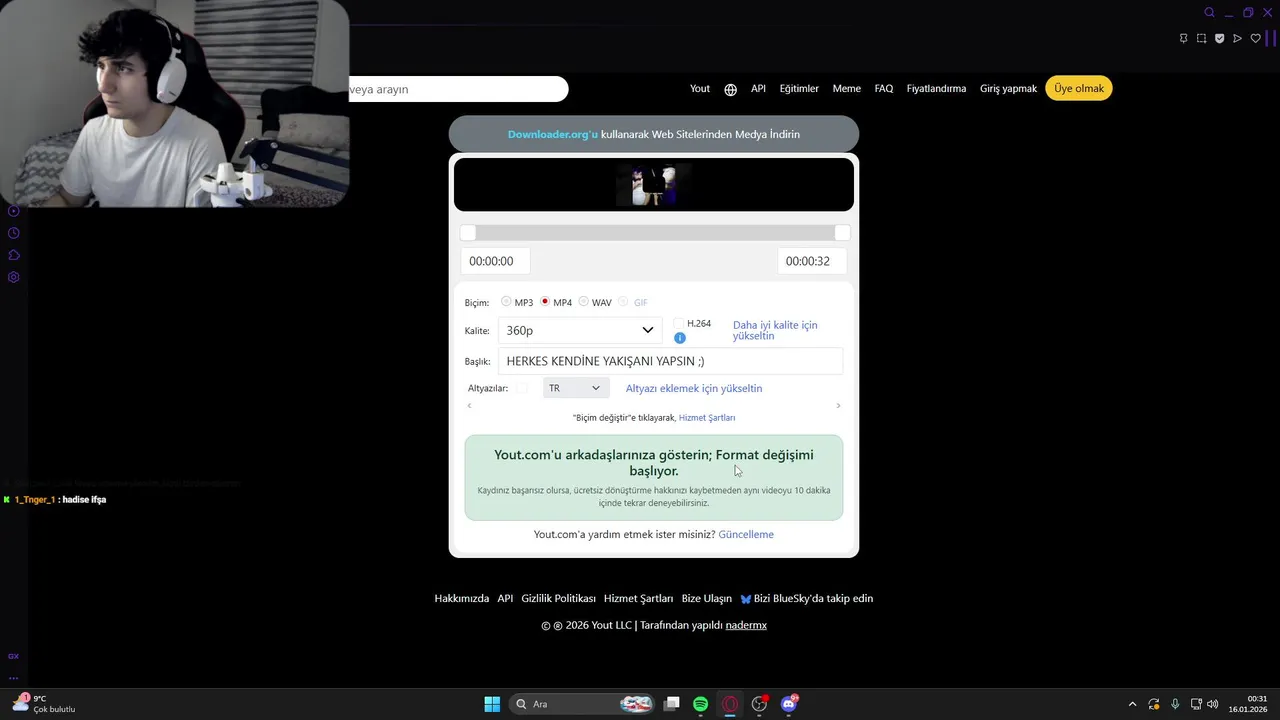Click the Başlık title input field
1280x720 pixels.
[x=670, y=361]
